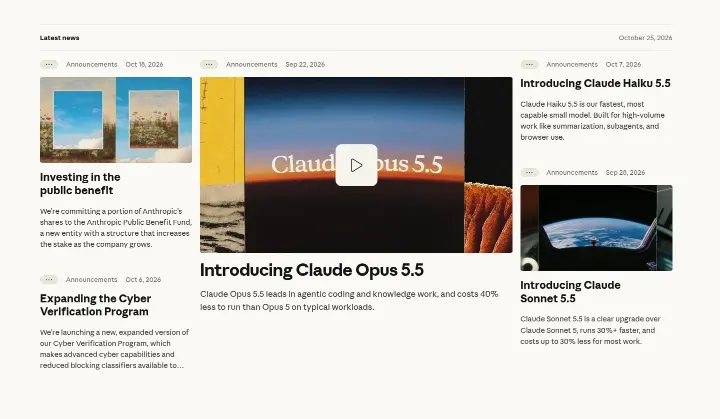The image size is (720, 419).
Task: Click the Oct 6, 2026 date
Action: tap(143, 279)
